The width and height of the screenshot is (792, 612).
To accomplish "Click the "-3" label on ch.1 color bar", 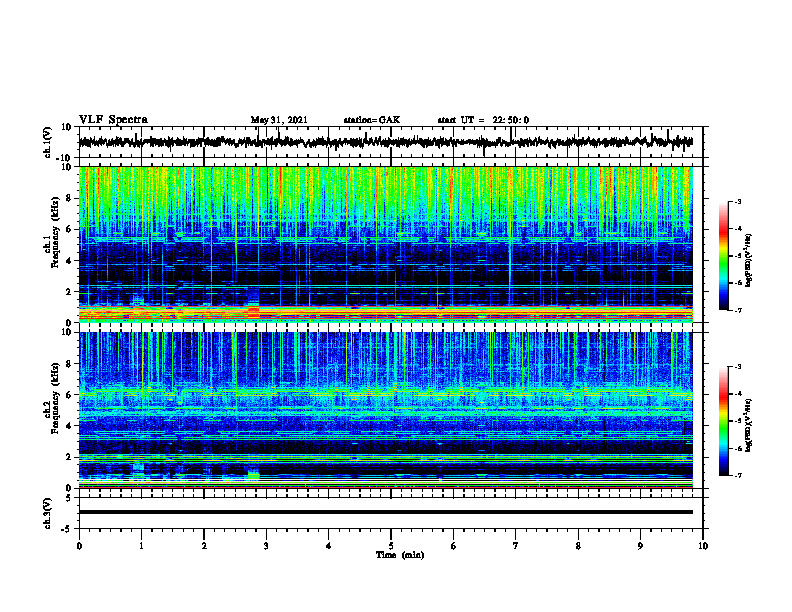I will point(738,201).
